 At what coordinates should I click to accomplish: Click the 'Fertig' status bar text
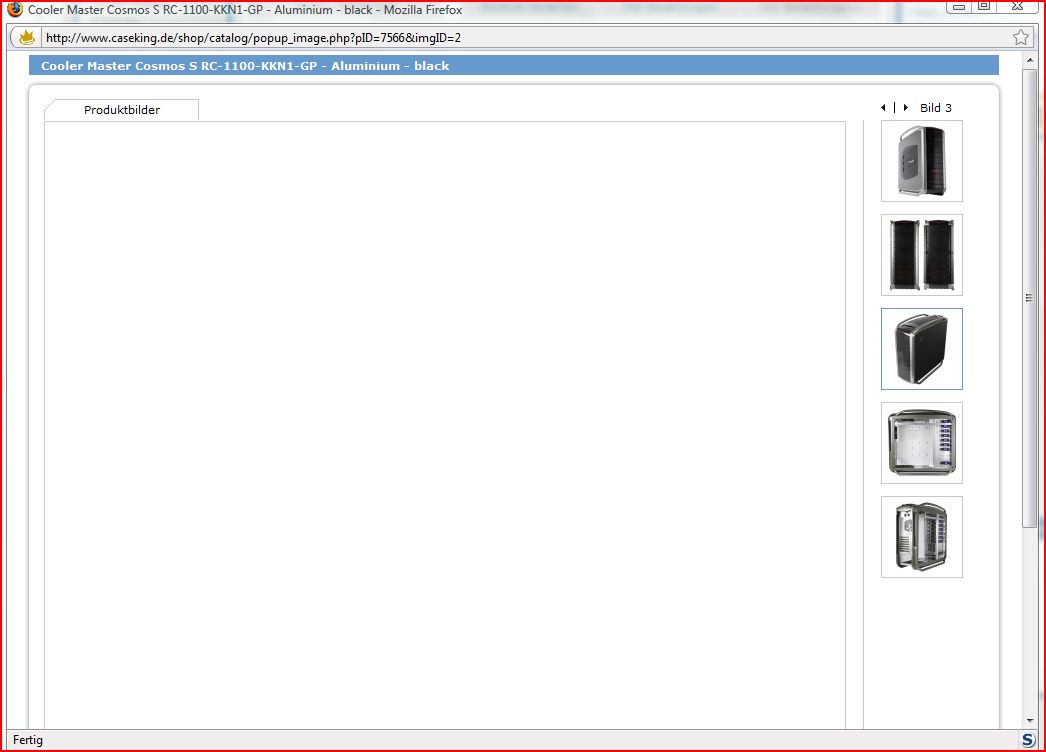pos(28,740)
